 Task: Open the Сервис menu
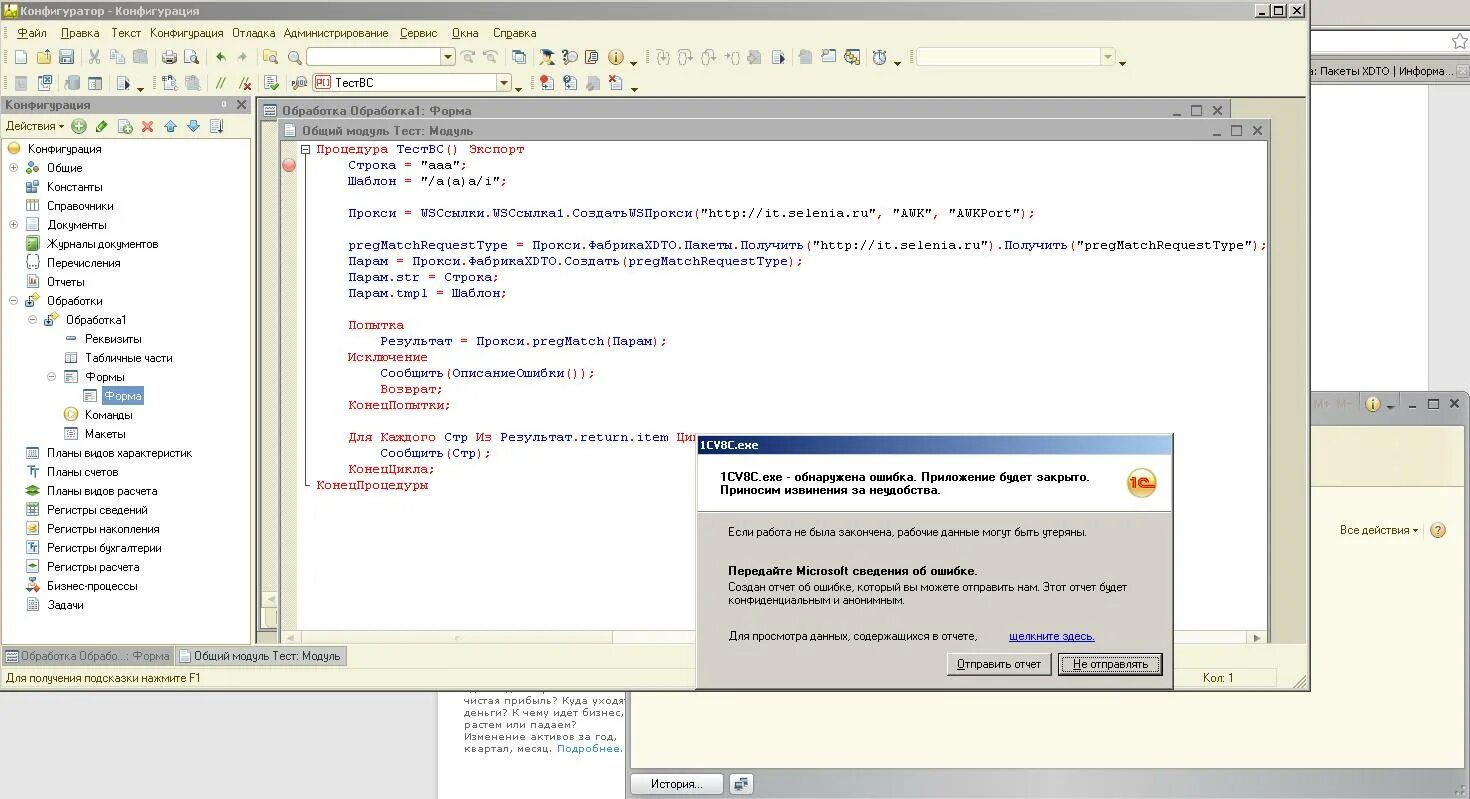(419, 33)
